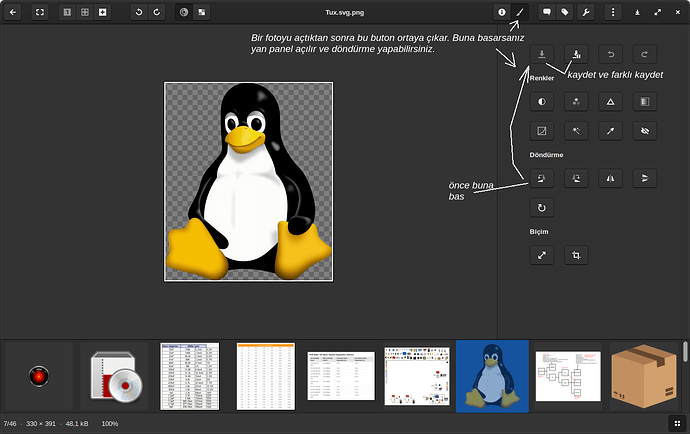690x434 pixels.
Task: Click the Save As icon in the edit panel
Action: click(x=576, y=54)
